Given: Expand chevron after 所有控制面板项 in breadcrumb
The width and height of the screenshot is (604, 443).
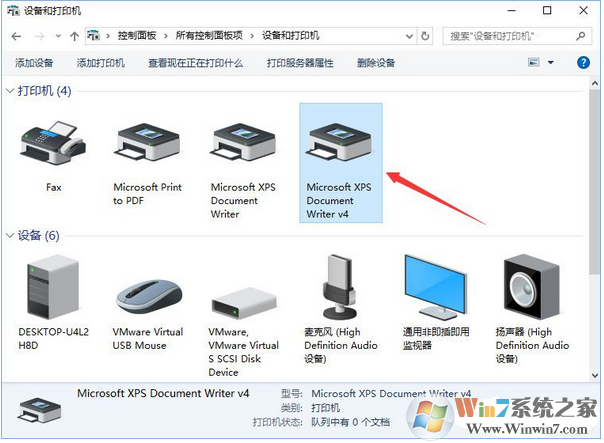Looking at the screenshot, I should tap(252, 36).
